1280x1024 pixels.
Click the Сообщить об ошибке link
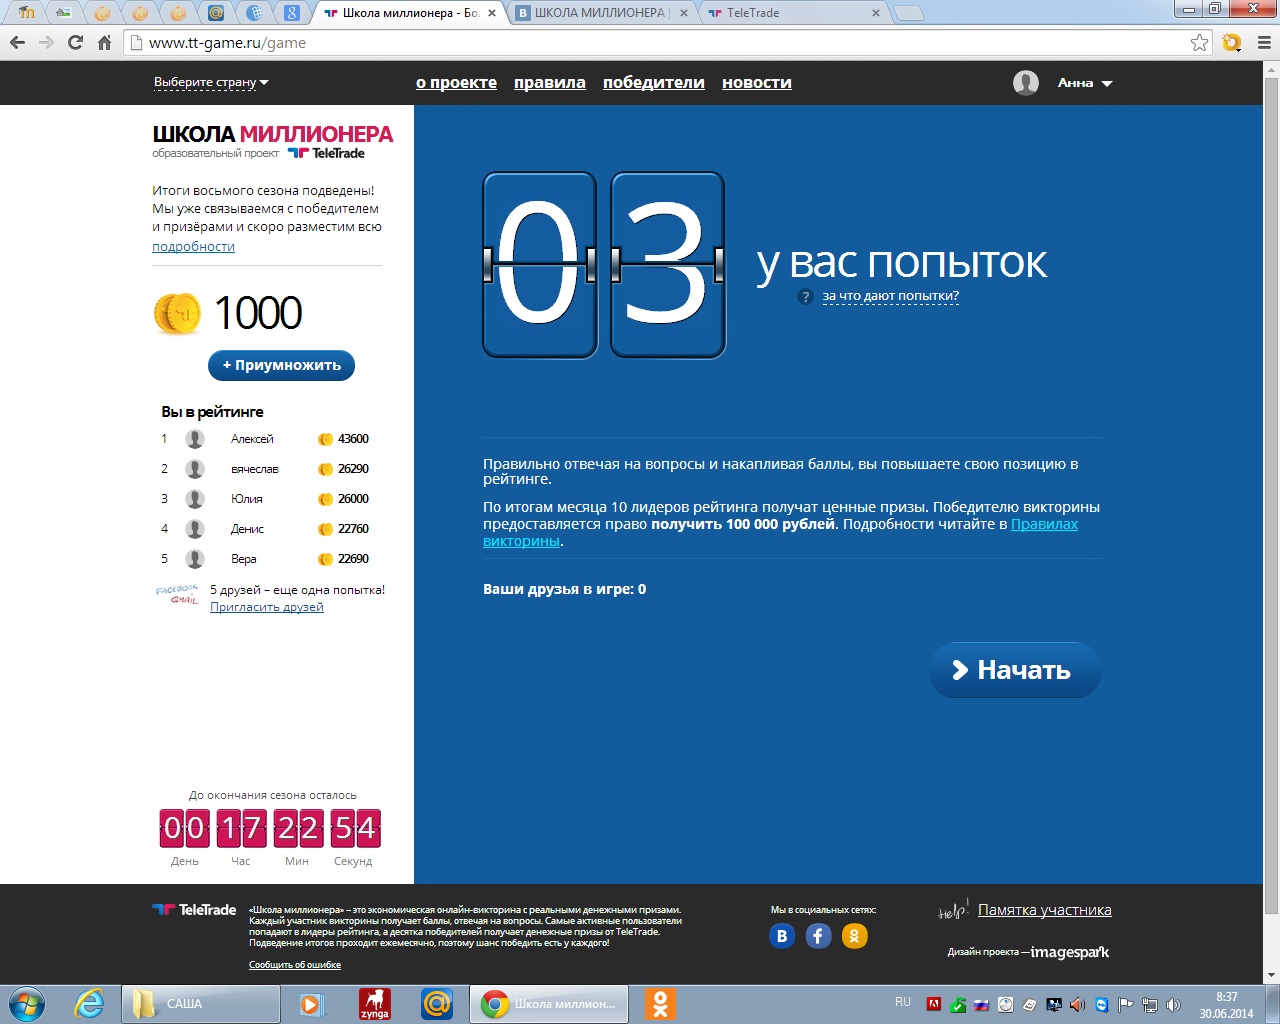tap(295, 965)
